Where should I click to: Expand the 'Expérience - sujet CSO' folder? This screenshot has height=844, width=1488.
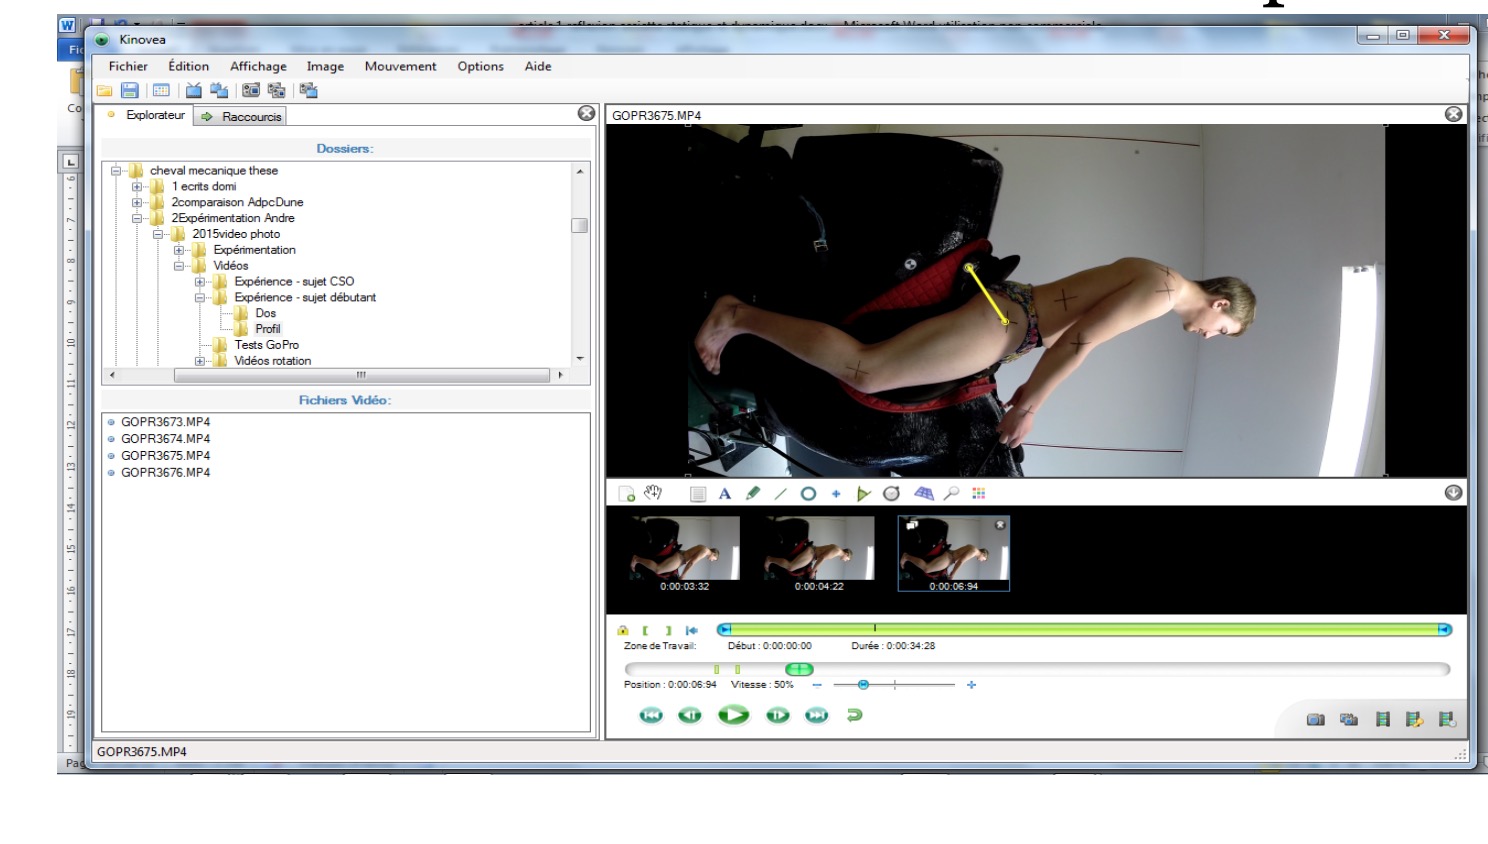coord(200,282)
